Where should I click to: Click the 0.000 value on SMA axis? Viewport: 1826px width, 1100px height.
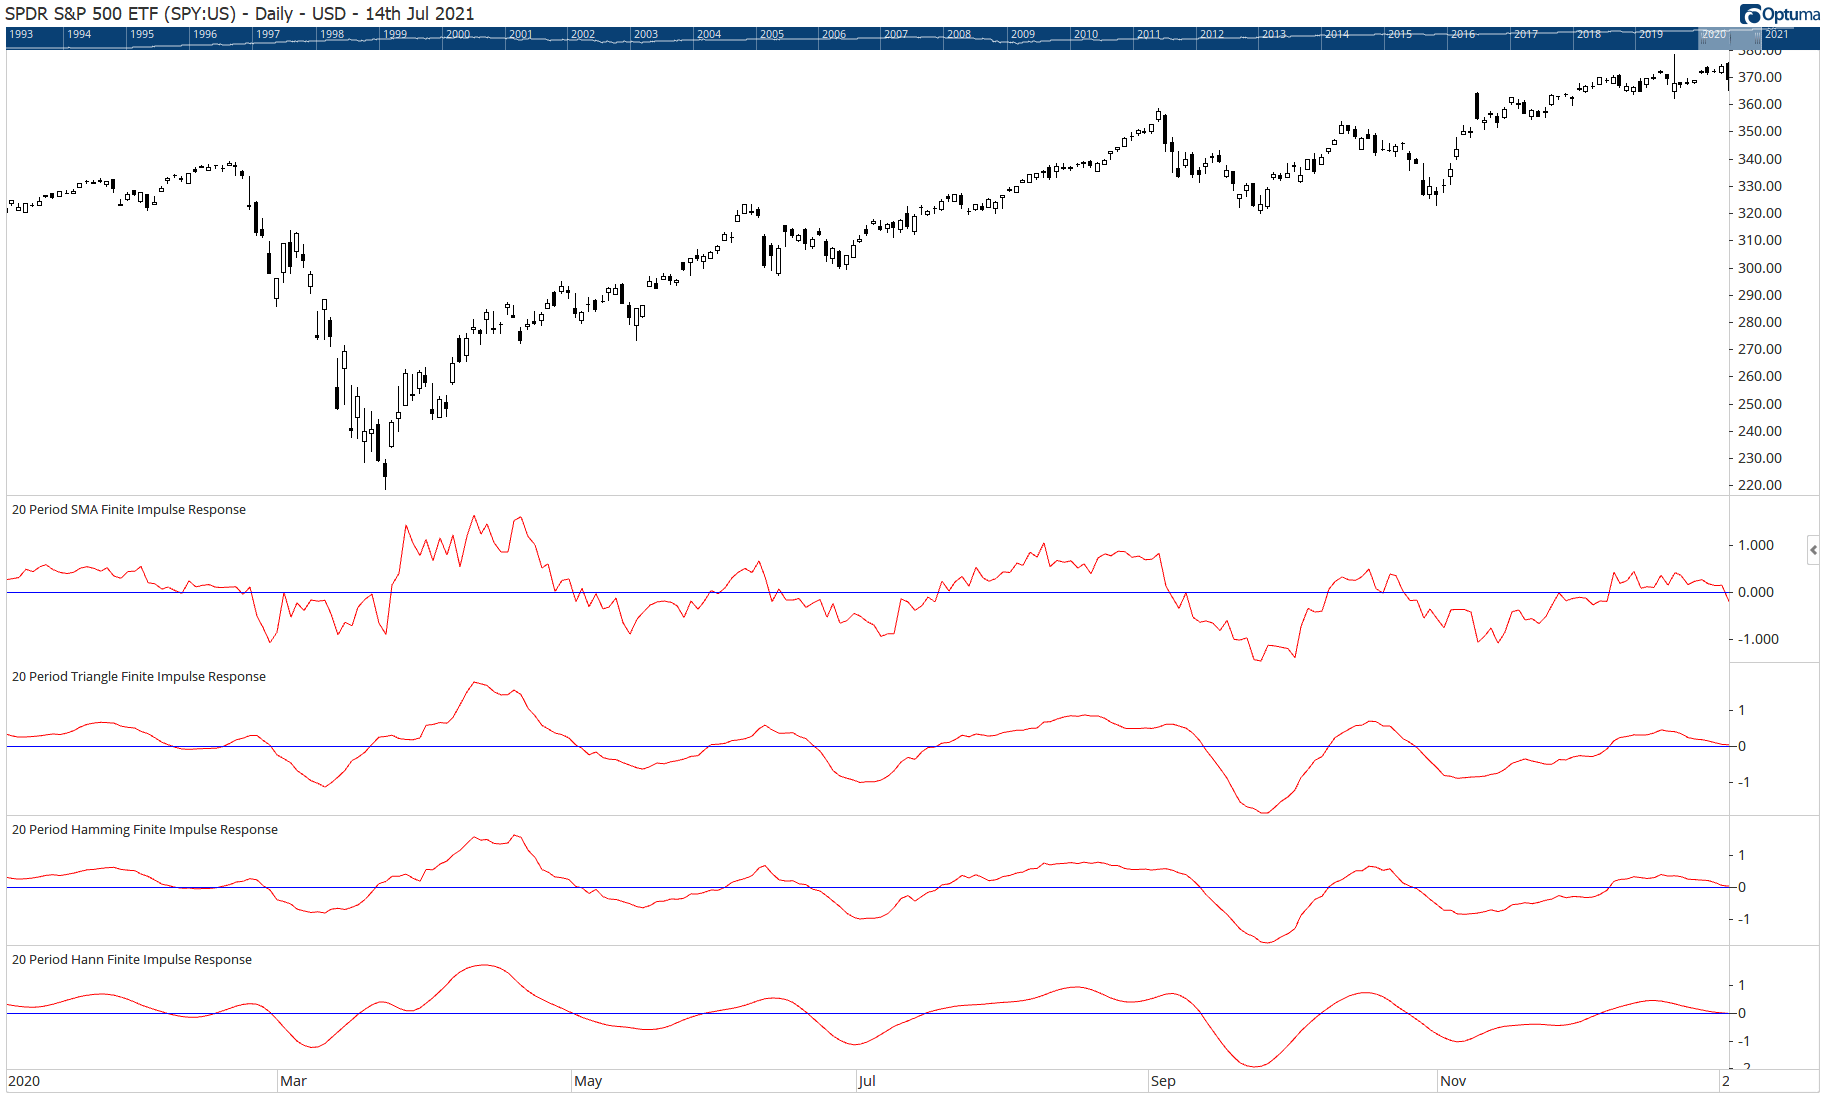[x=1756, y=592]
